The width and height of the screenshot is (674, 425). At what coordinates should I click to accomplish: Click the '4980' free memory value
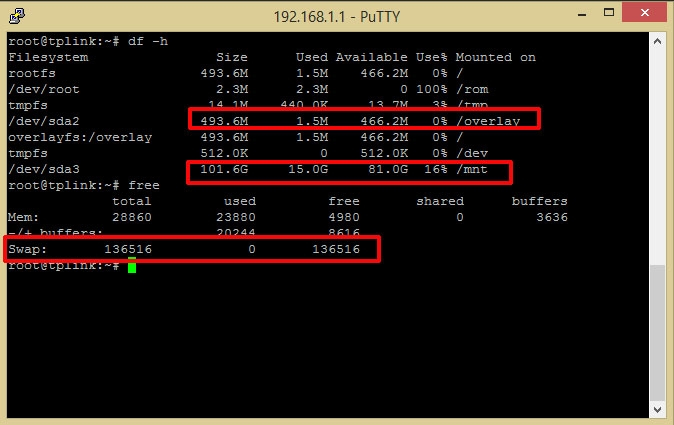tap(343, 217)
